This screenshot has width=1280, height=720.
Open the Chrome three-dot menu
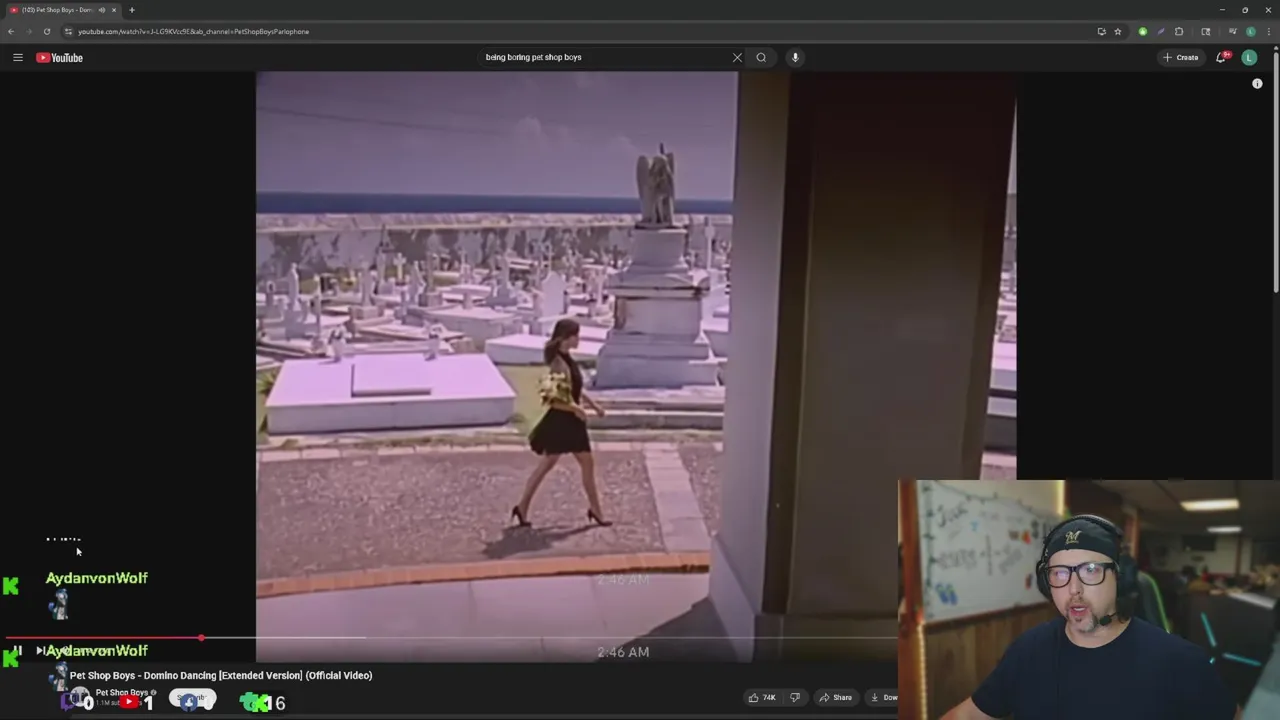(x=1267, y=31)
